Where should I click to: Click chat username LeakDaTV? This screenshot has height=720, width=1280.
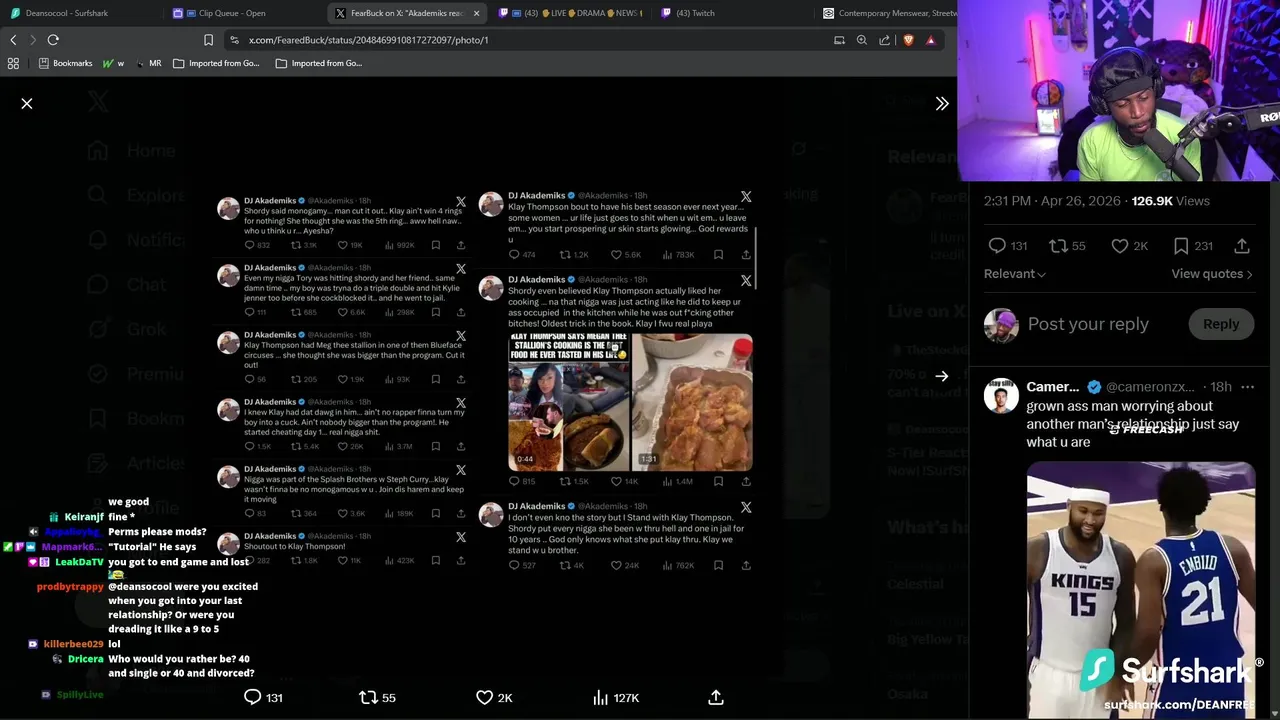point(80,563)
